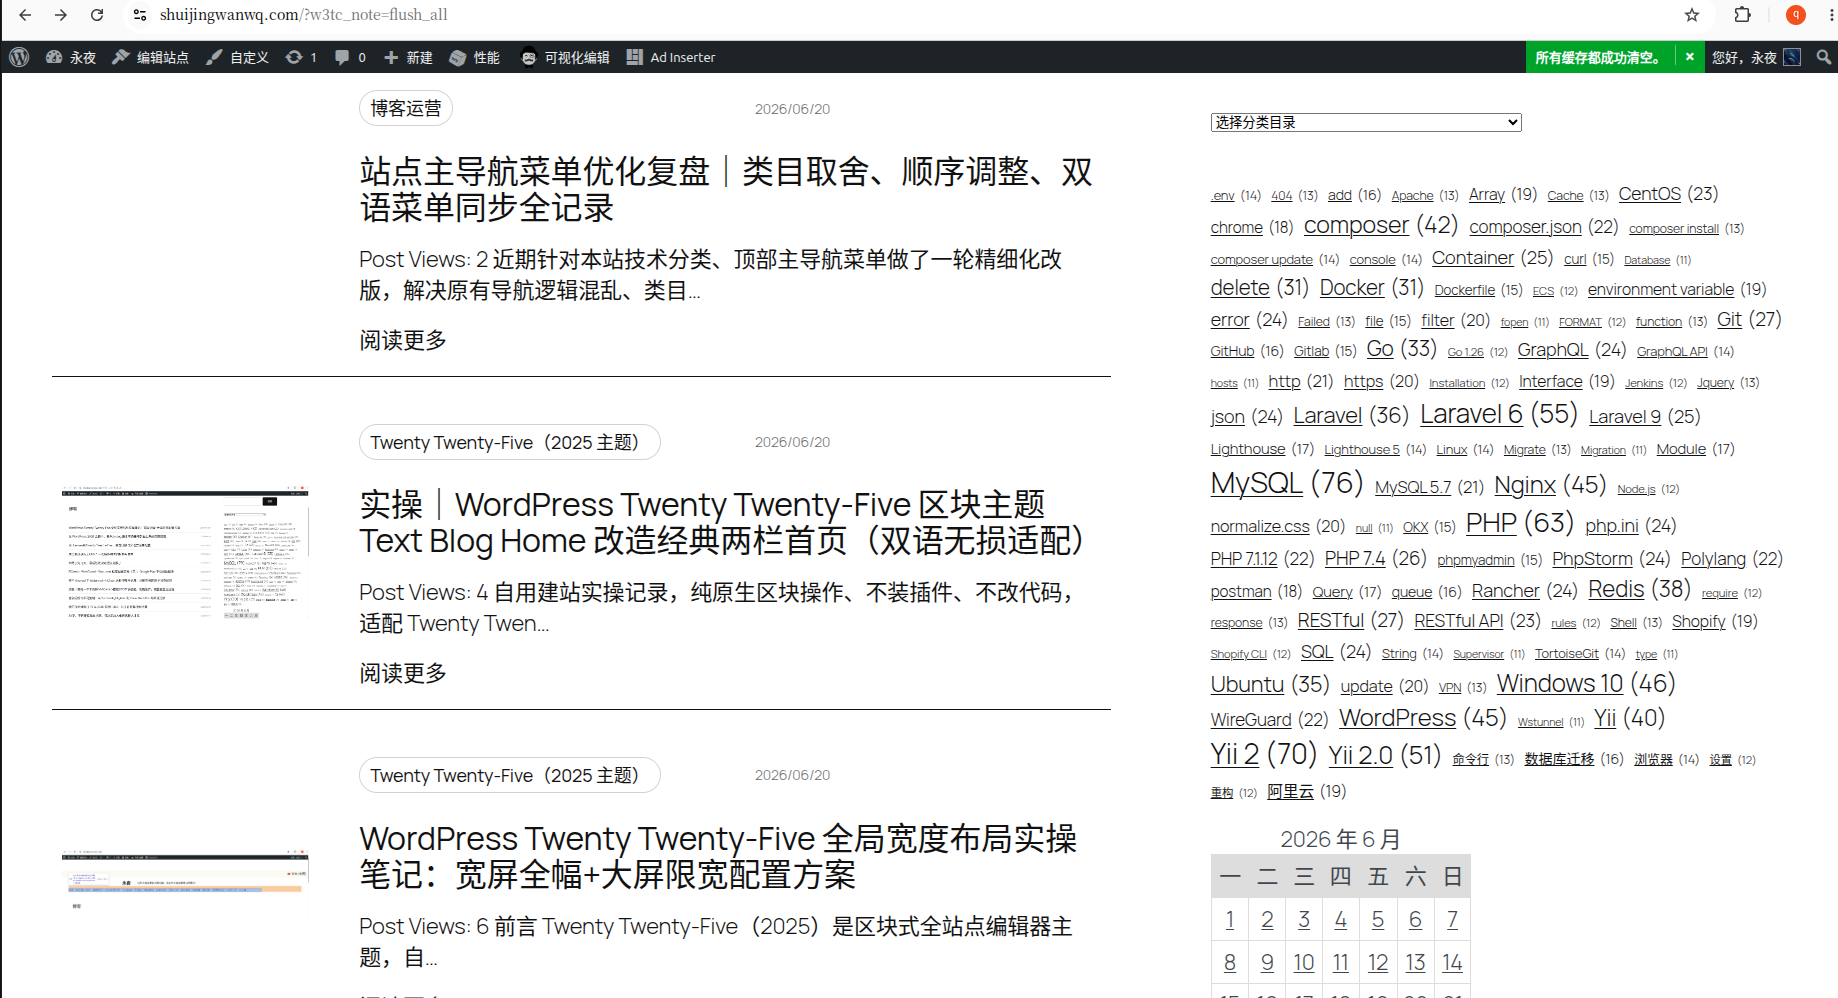Image resolution: width=1838 pixels, height=998 pixels.
Task: Open the CentOS (23) tag
Action: tap(1650, 194)
